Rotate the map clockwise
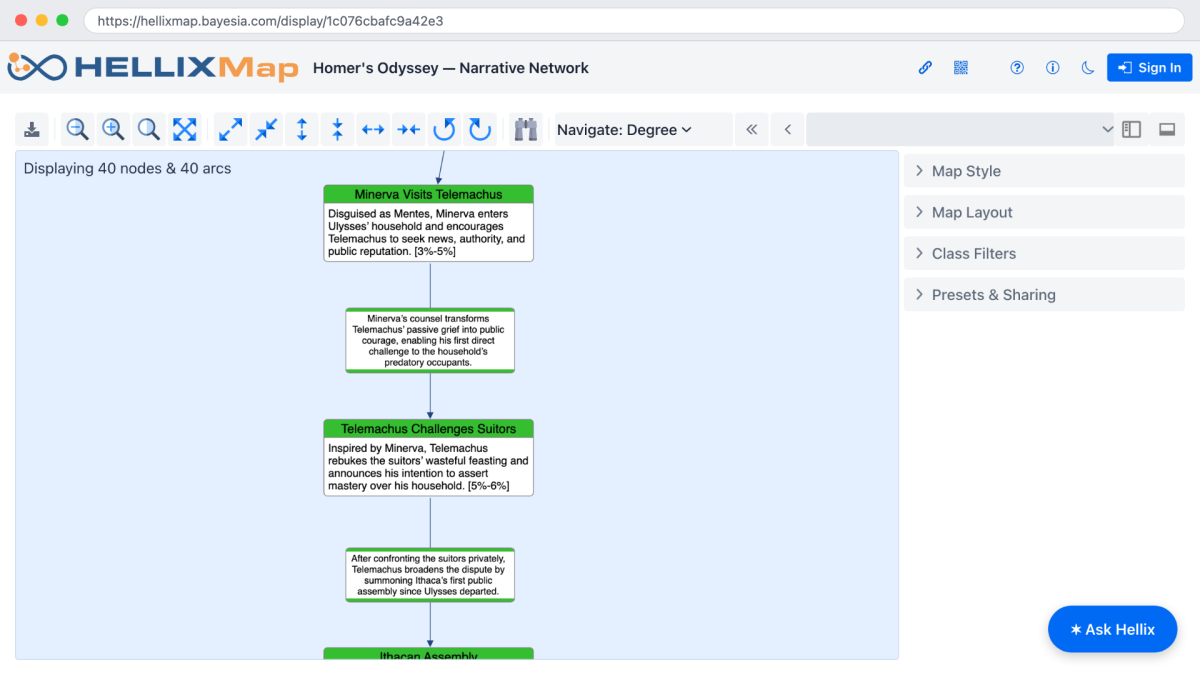 (480, 129)
